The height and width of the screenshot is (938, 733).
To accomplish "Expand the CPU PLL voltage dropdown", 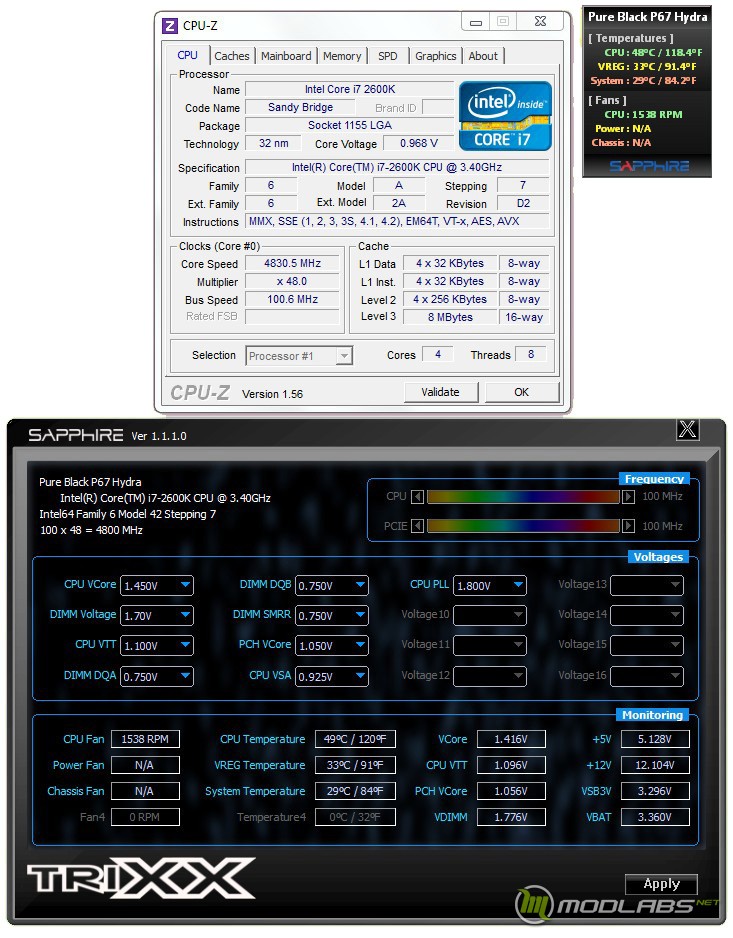I will click(489, 586).
